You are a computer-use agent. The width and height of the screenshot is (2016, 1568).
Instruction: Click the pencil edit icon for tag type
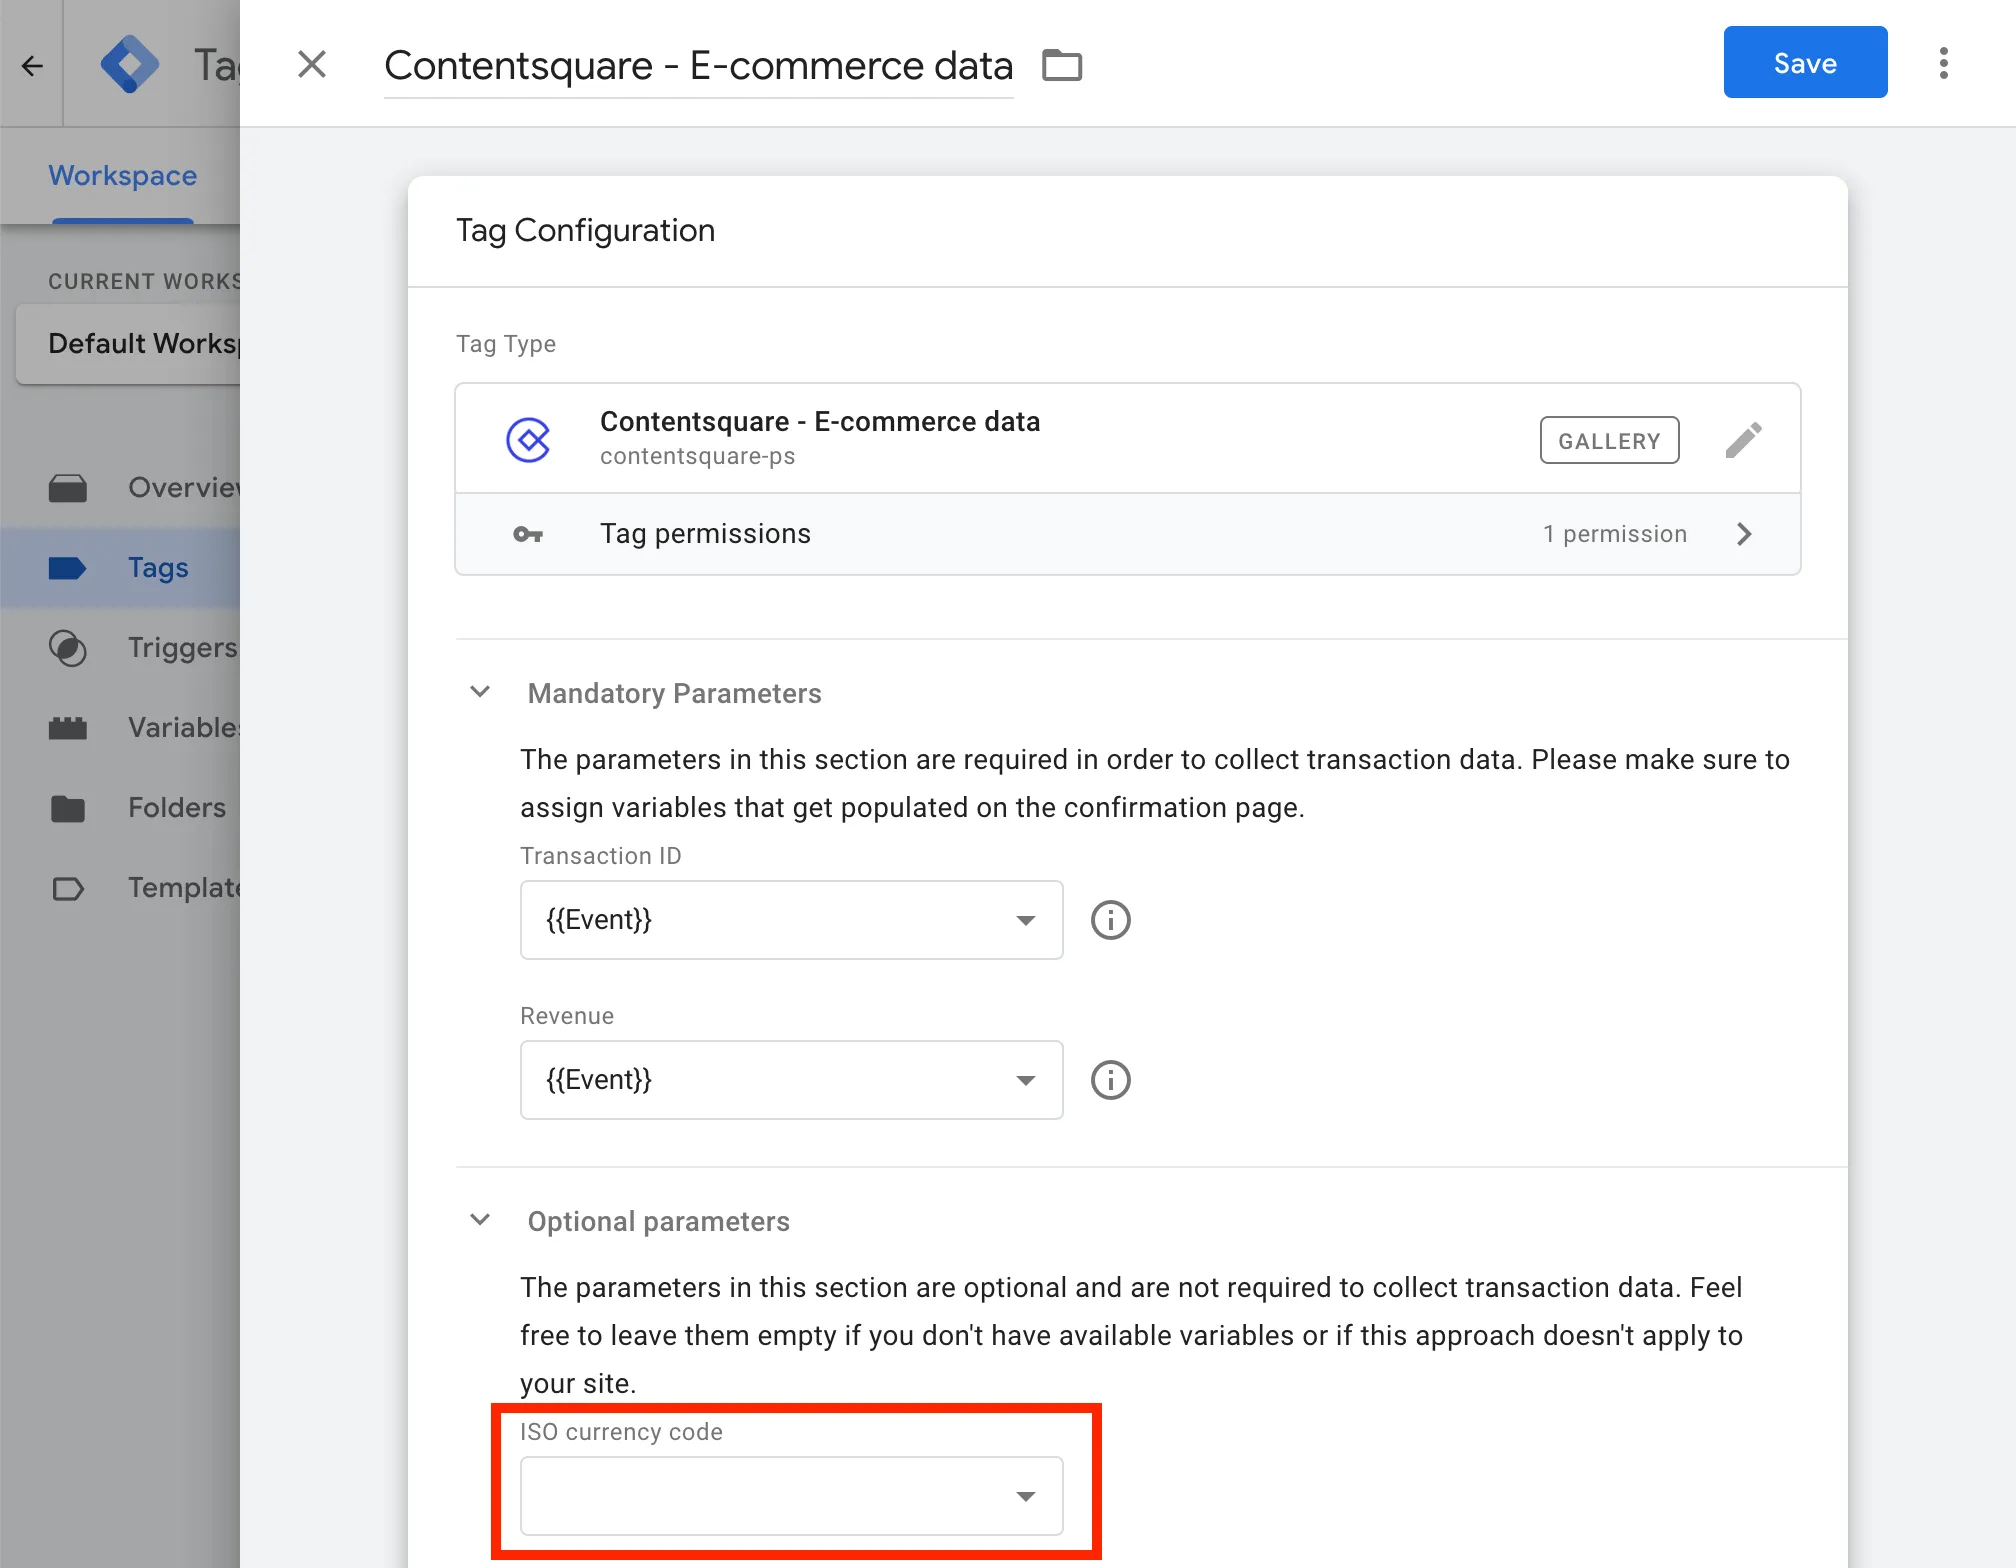click(x=1743, y=440)
